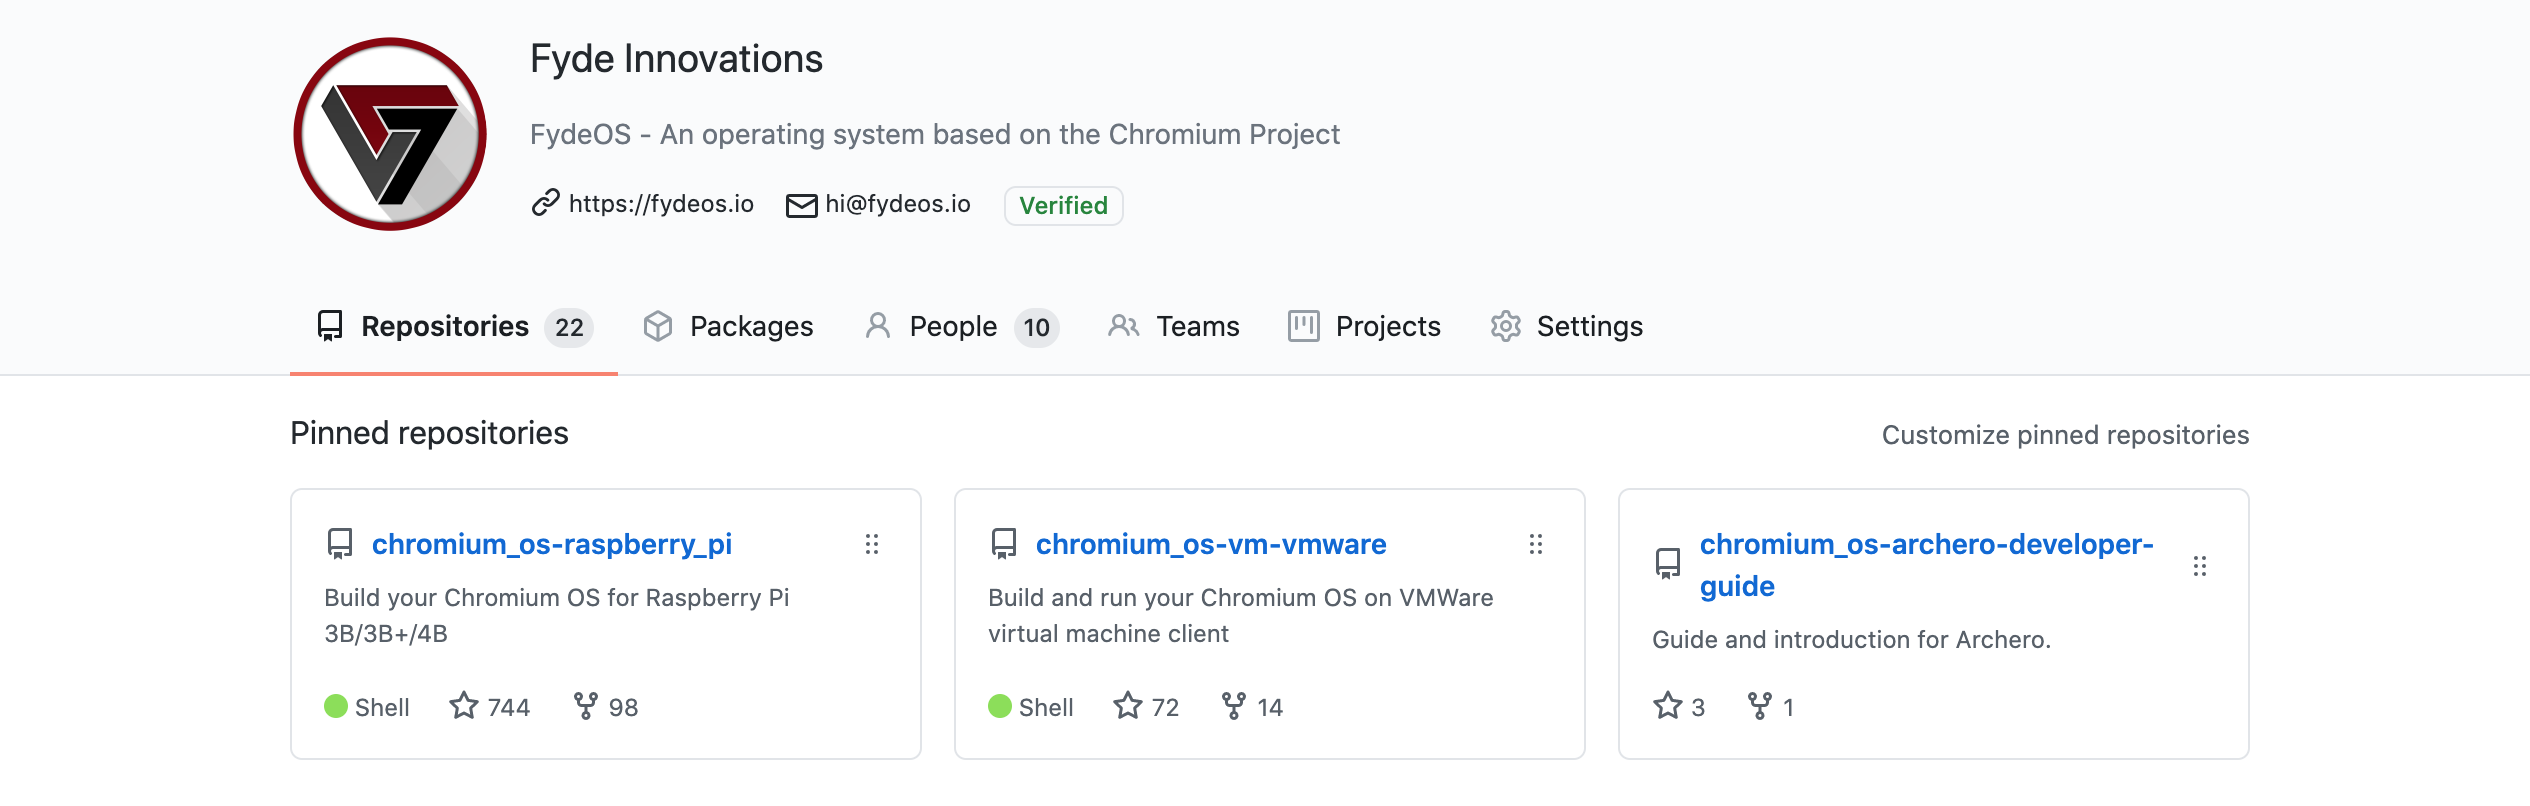Click the Fyde Innovations organization avatar logo
The image size is (2530, 806).
(390, 134)
